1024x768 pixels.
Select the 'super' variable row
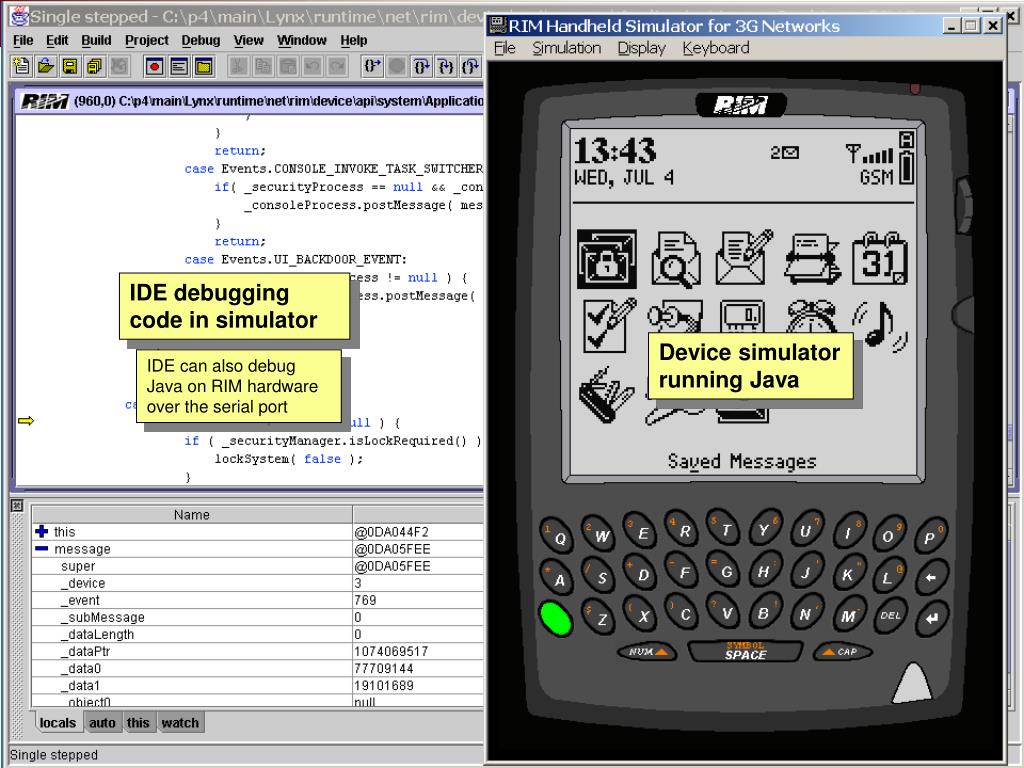tap(257, 566)
